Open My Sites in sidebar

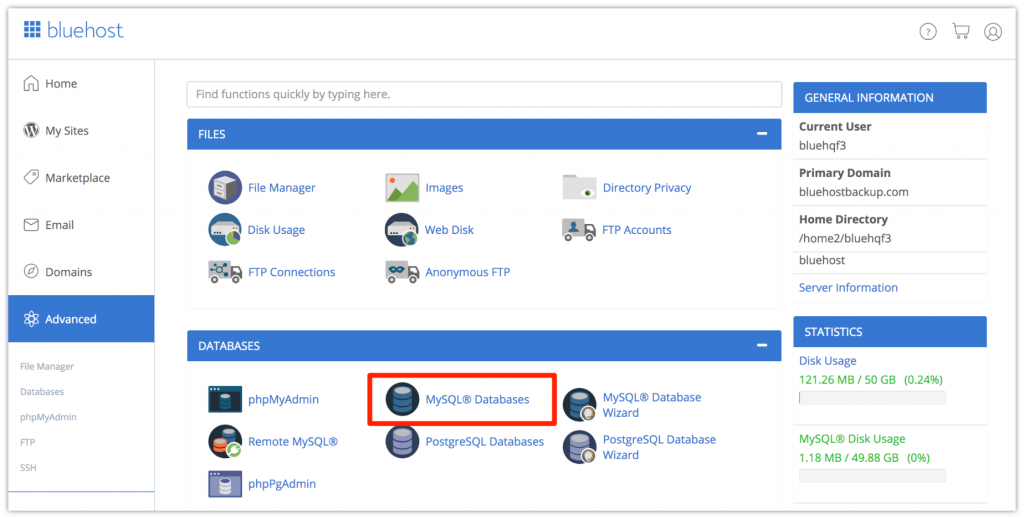(81, 131)
